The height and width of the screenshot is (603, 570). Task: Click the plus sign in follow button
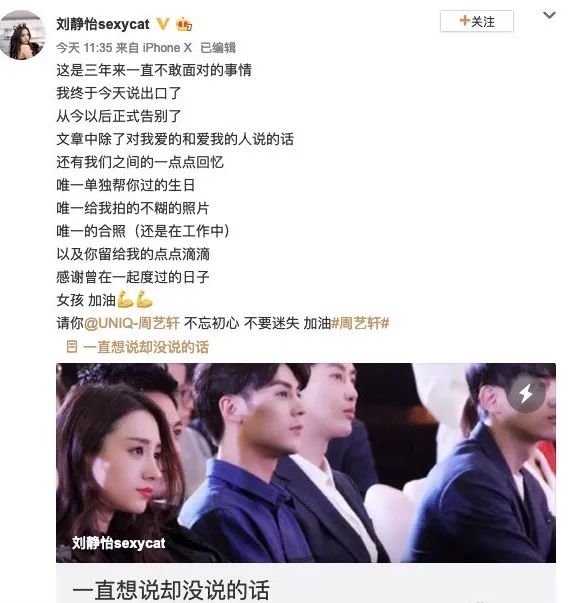465,20
